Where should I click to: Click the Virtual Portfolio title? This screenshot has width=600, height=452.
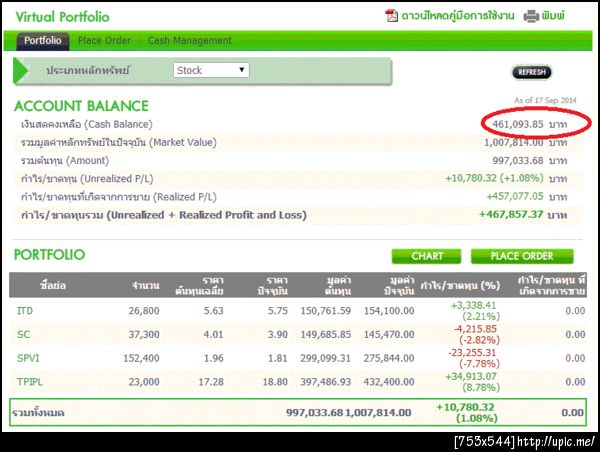tap(62, 17)
